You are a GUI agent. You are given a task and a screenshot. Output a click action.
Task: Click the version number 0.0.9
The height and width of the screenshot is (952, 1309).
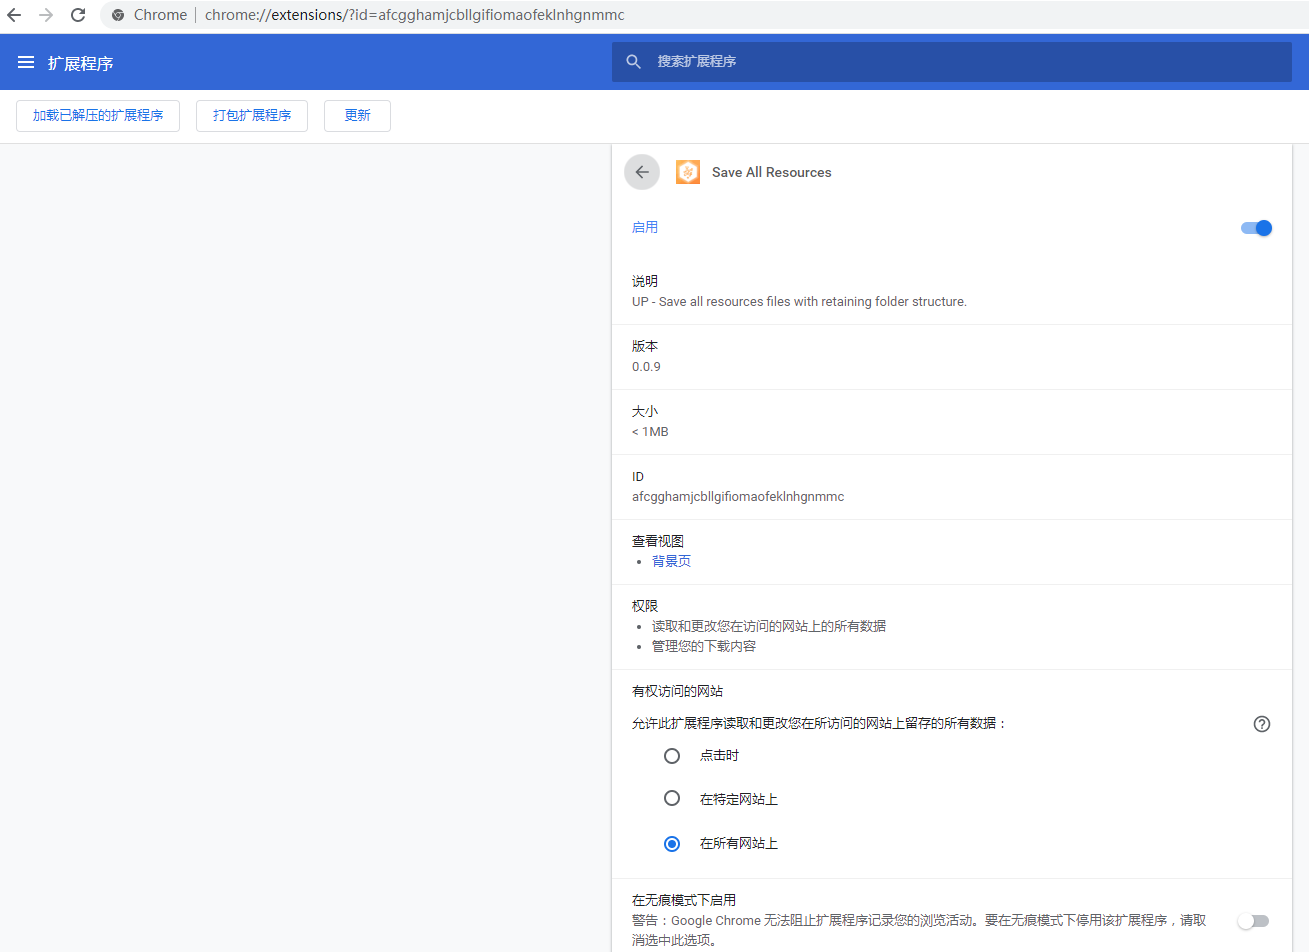click(x=646, y=367)
